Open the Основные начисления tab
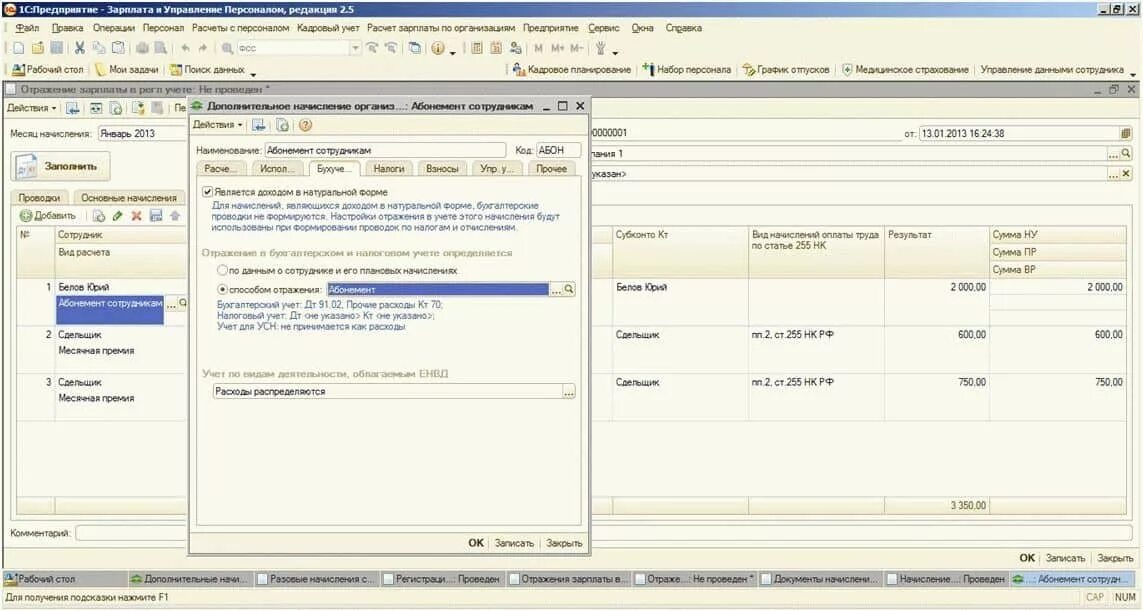1143x611 pixels. coord(129,198)
